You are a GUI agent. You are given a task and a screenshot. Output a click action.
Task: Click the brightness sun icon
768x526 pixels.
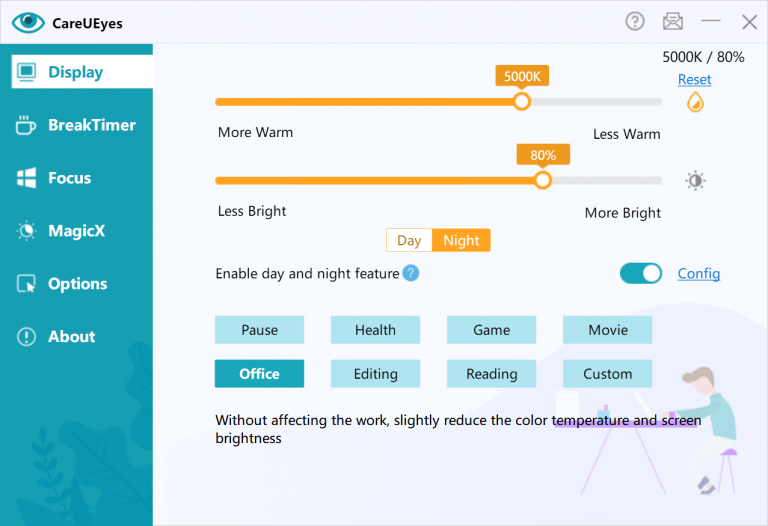695,180
